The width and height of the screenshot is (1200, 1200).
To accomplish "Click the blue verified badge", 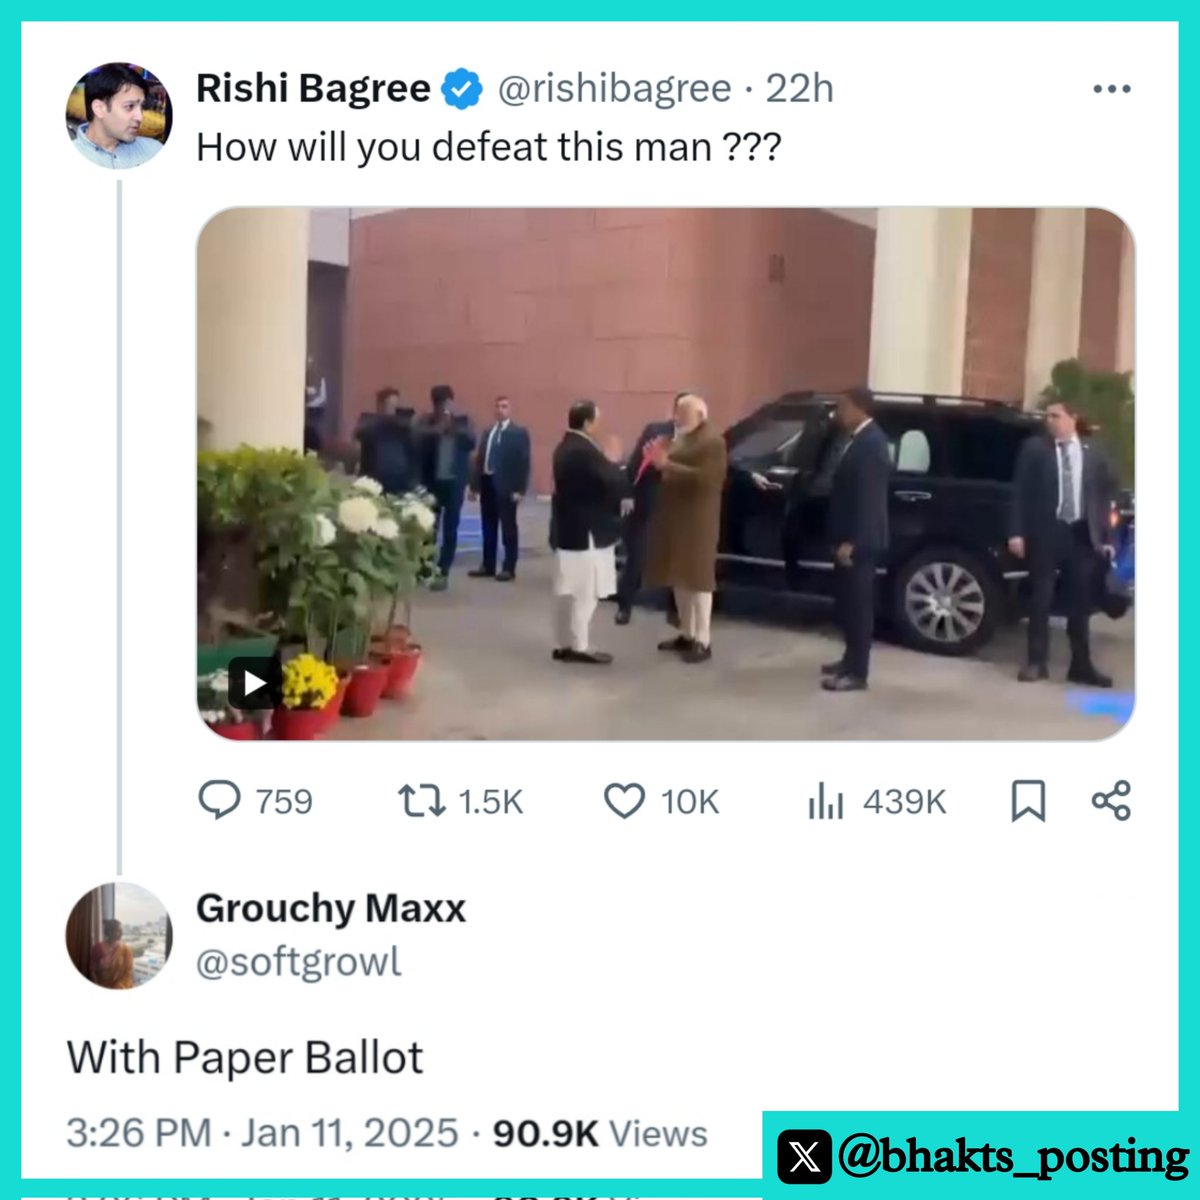I will pyautogui.click(x=461, y=89).
